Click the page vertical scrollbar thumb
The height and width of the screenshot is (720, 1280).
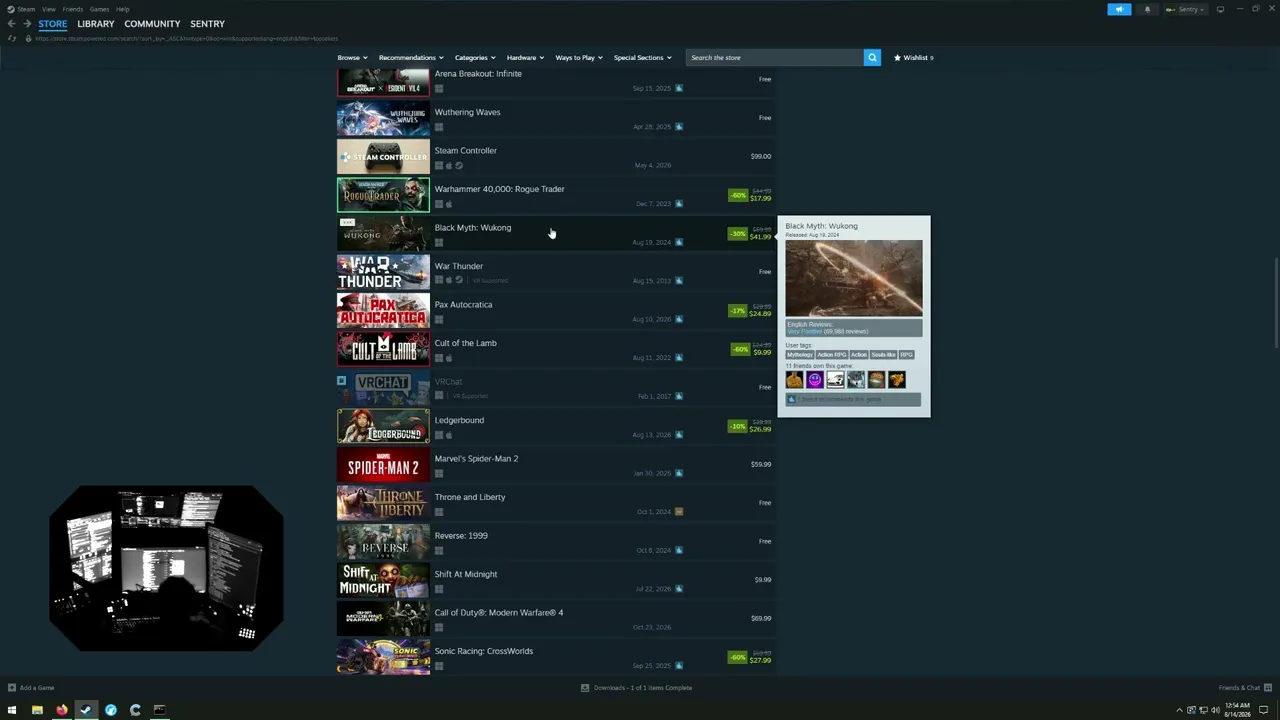[1275, 303]
